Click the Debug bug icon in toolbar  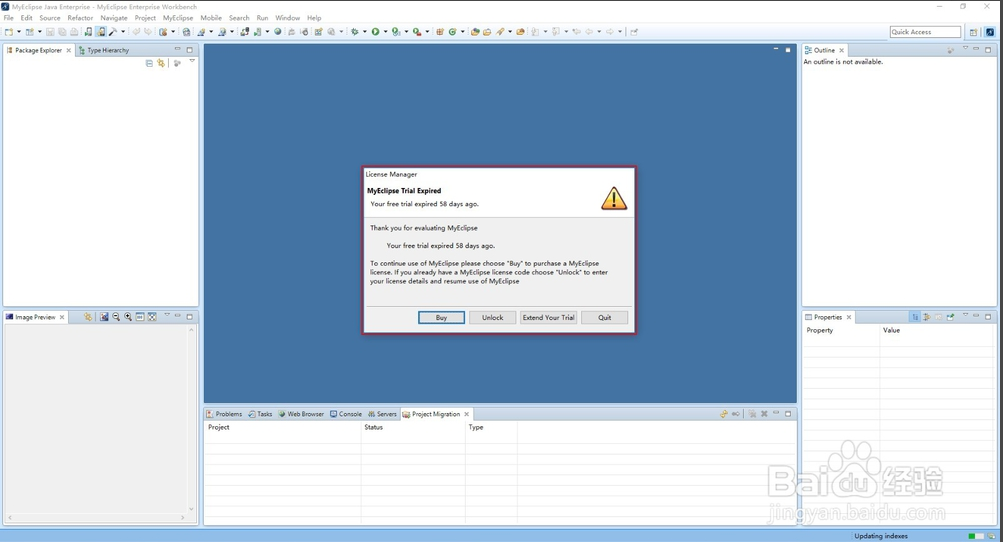point(354,32)
